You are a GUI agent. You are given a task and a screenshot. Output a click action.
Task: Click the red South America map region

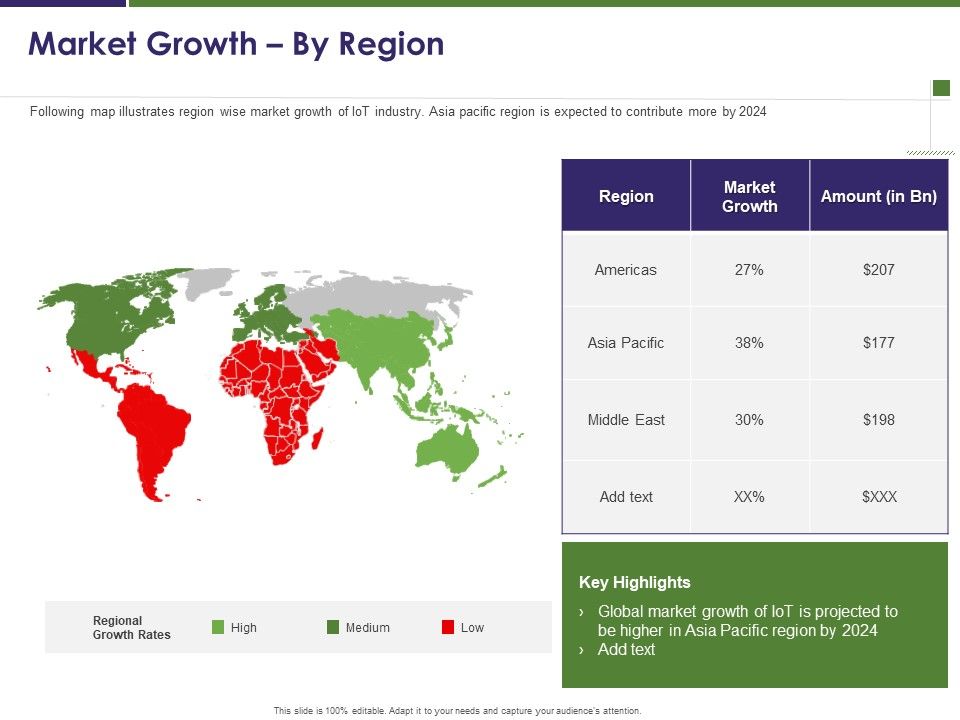coord(153,429)
